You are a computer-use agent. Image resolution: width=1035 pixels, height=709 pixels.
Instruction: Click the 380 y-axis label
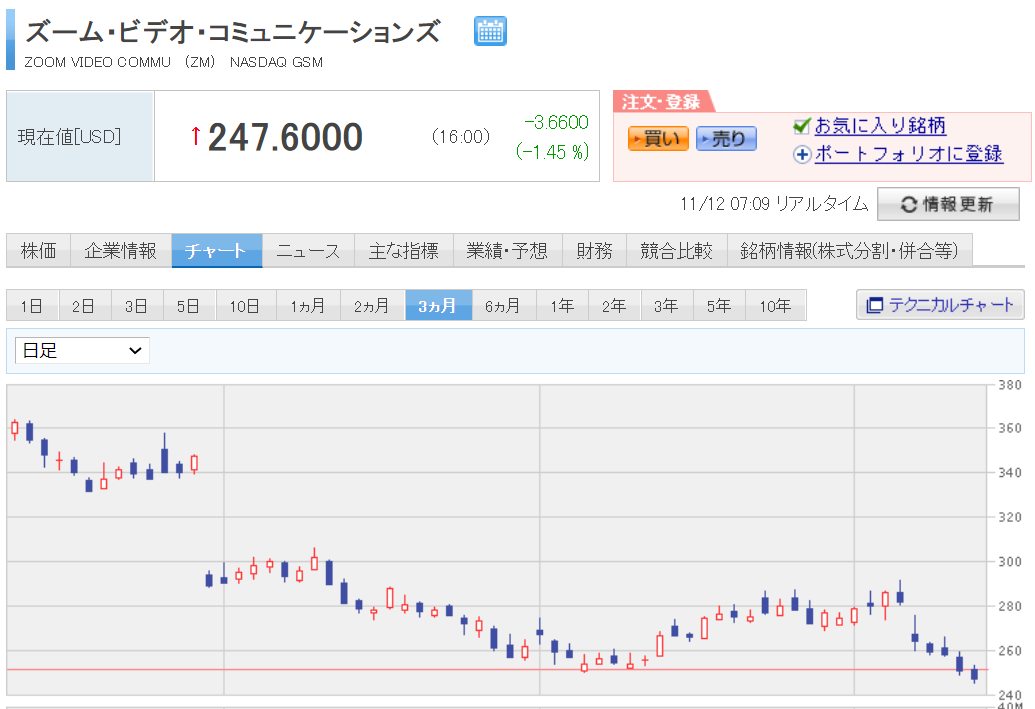click(x=1009, y=385)
